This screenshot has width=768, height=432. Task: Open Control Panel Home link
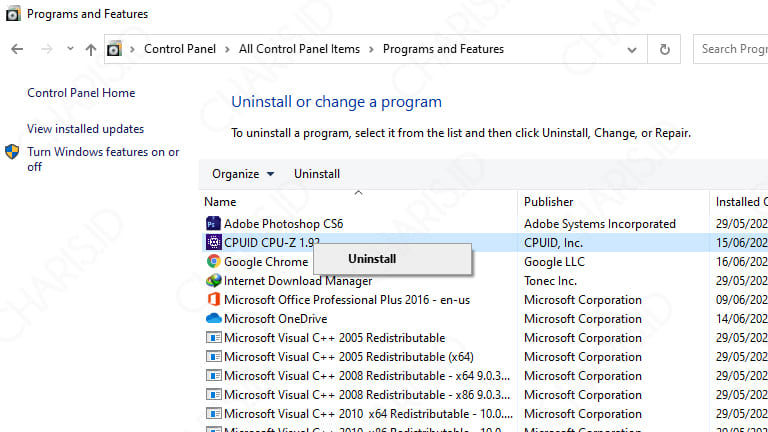coord(81,93)
